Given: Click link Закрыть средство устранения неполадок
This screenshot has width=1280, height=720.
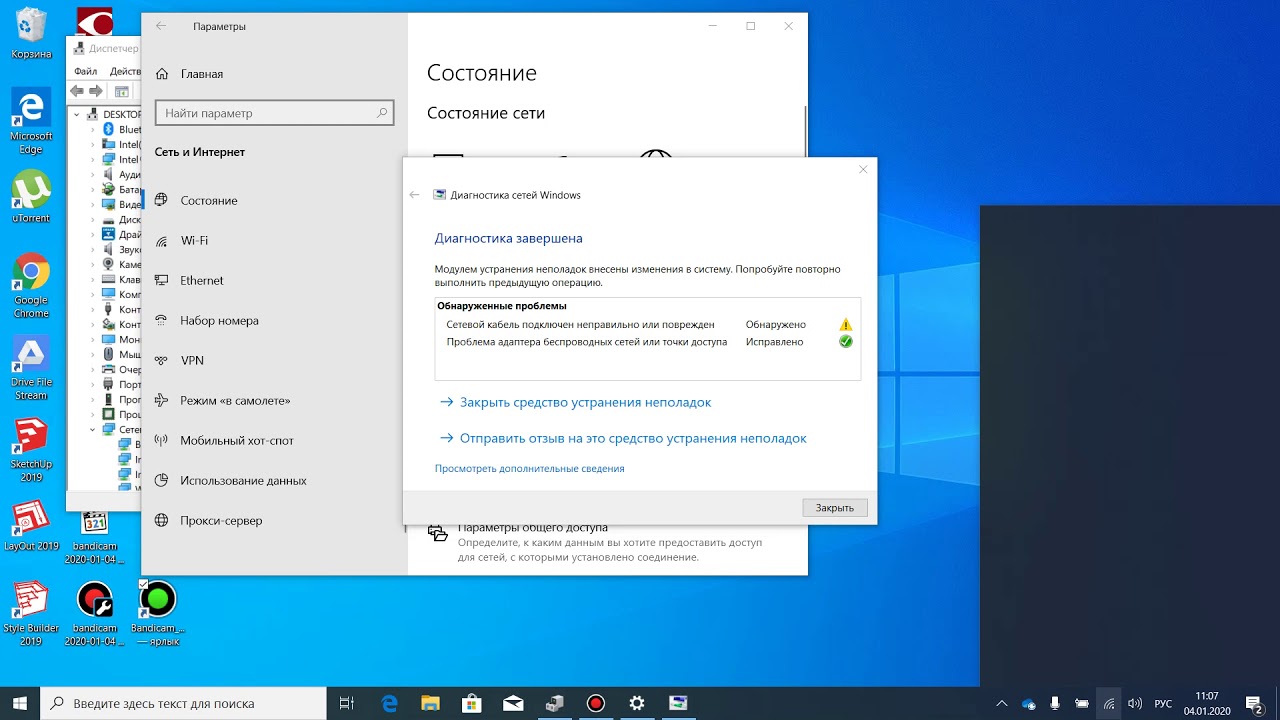Looking at the screenshot, I should tap(585, 402).
